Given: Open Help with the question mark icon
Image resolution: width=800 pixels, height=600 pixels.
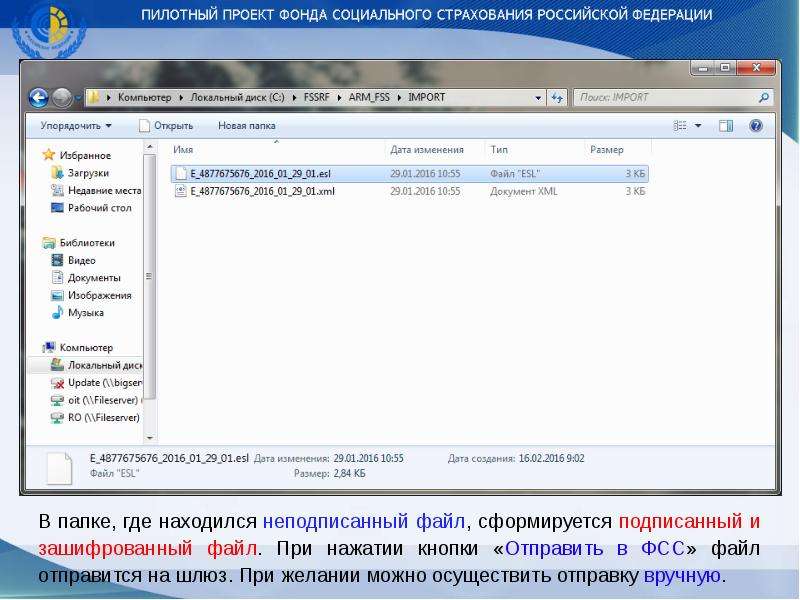Looking at the screenshot, I should tap(756, 126).
